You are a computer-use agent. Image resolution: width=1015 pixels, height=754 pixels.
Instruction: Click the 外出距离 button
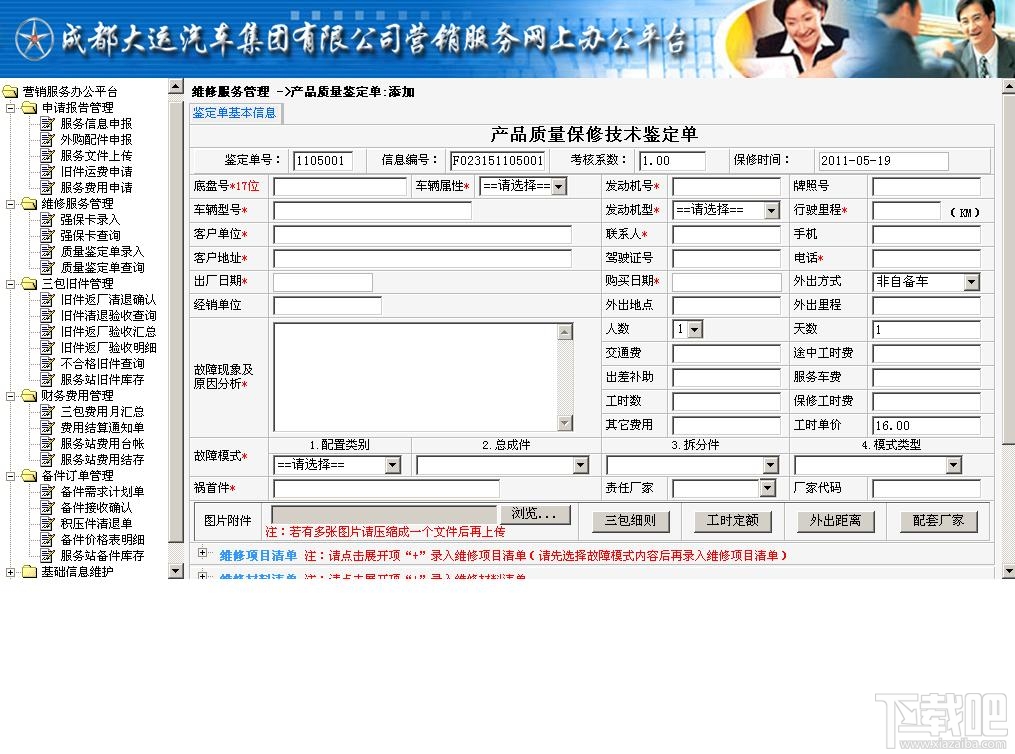835,520
